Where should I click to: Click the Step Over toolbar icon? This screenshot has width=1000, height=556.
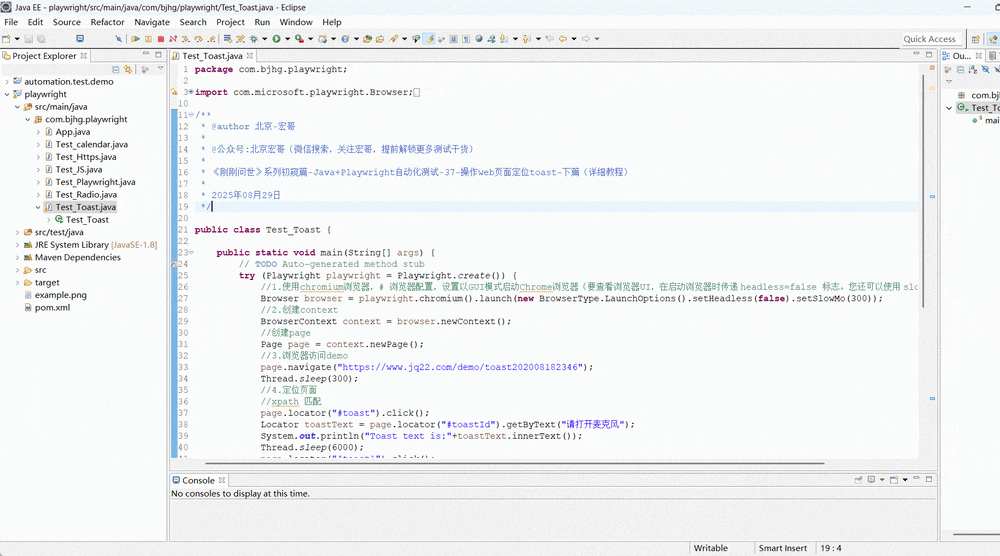coord(199,38)
